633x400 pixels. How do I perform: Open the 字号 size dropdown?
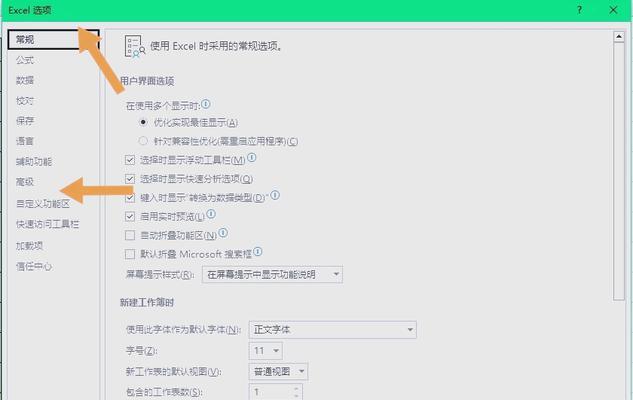coord(266,351)
